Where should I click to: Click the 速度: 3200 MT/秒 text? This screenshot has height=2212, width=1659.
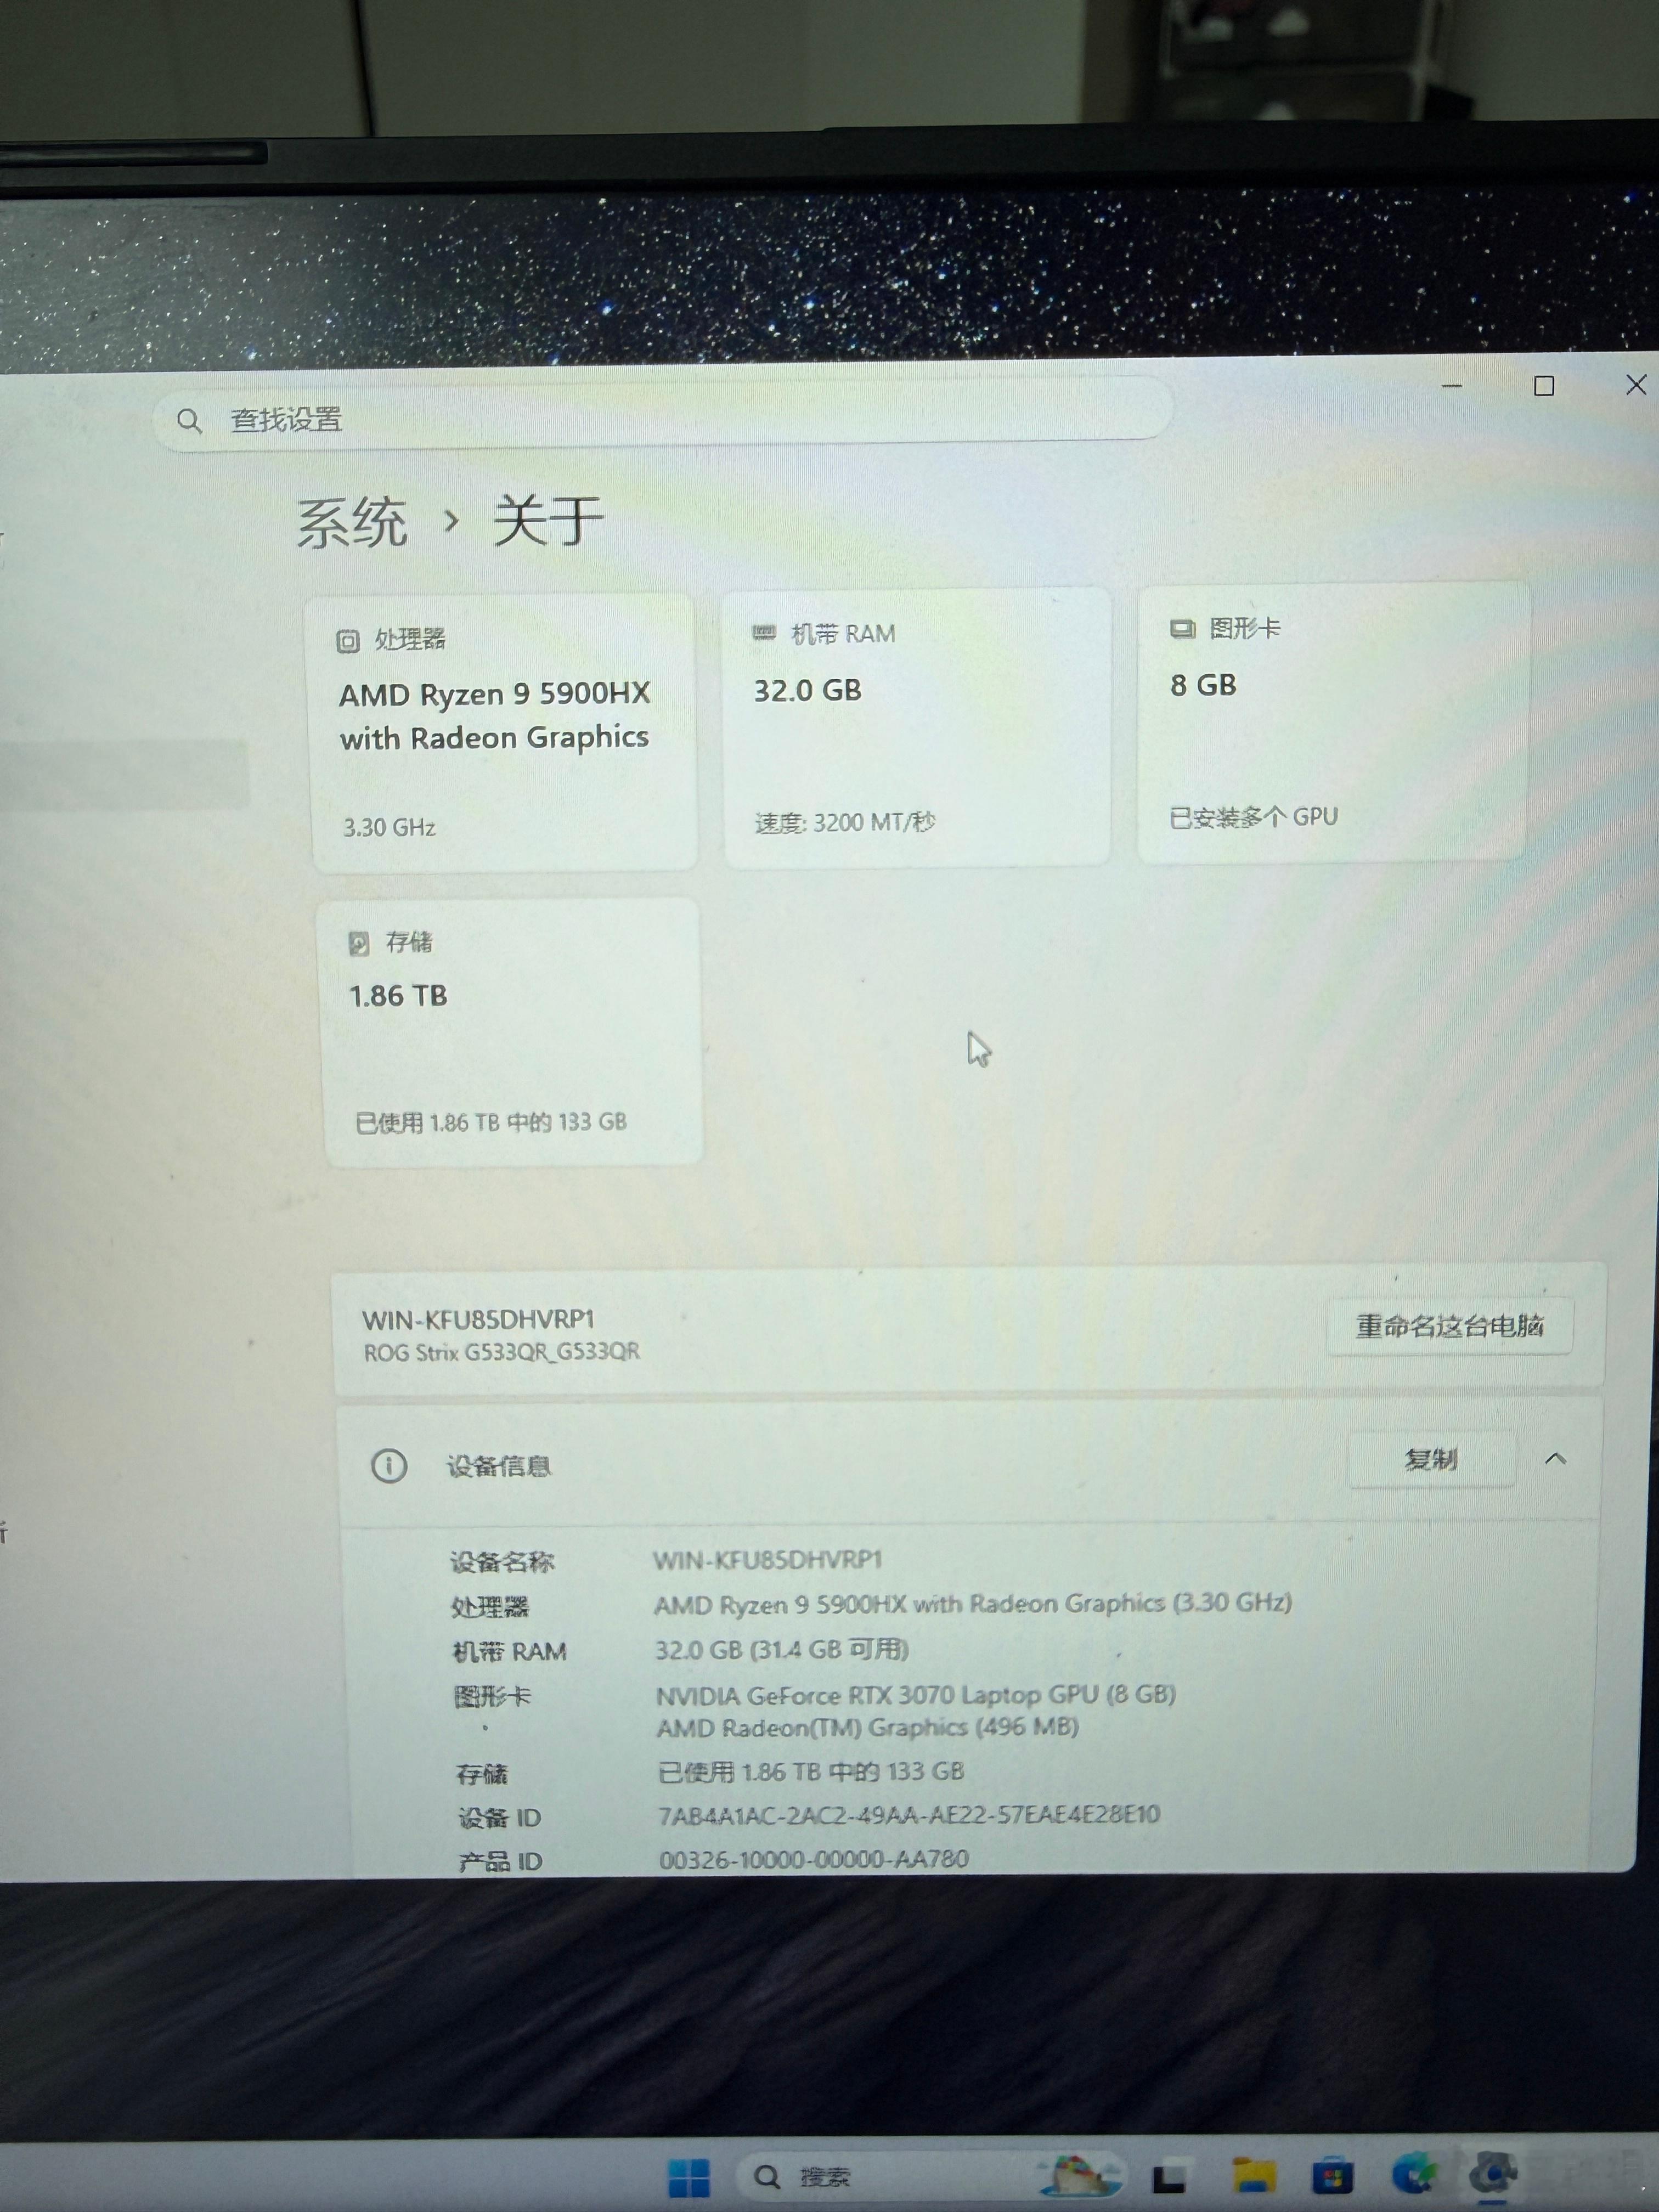(x=845, y=822)
